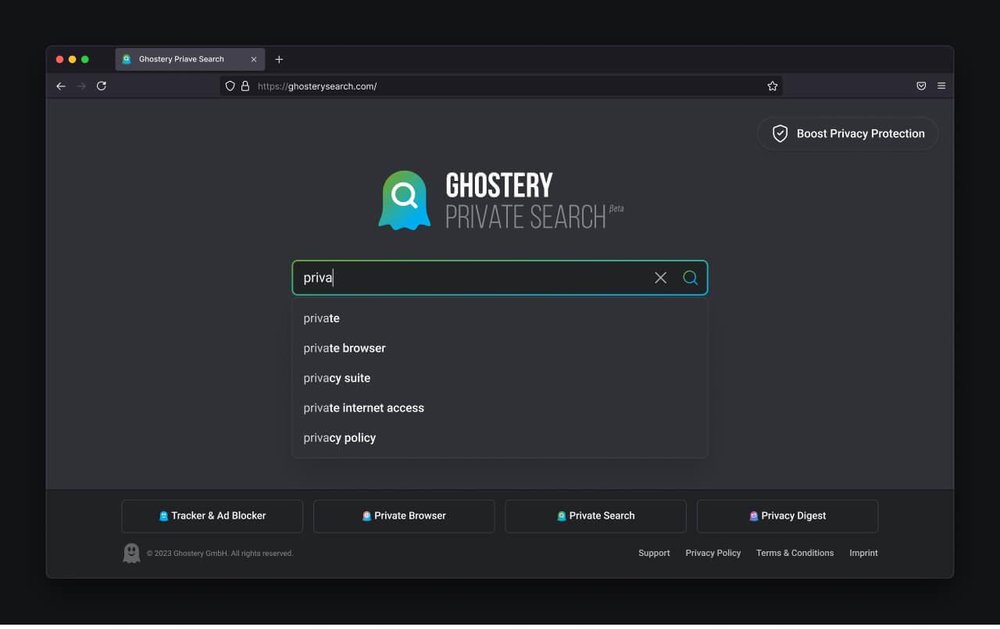
Task: Click the lock icon for site info
Action: click(245, 85)
